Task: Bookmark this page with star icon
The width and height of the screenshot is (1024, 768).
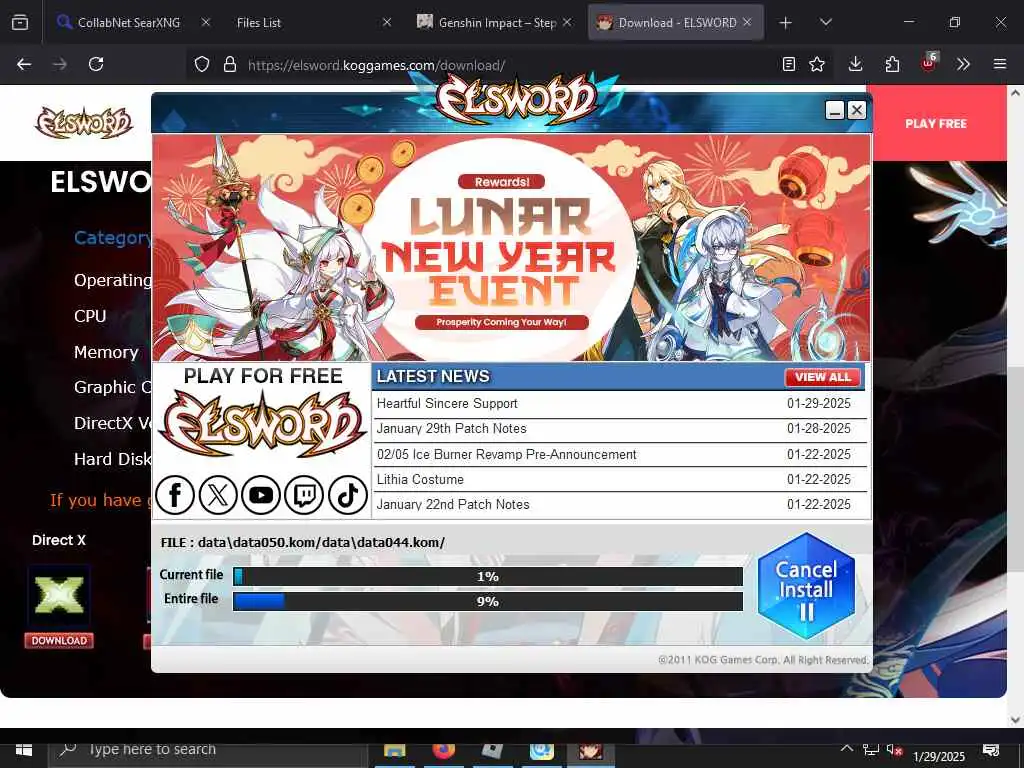Action: [x=817, y=64]
